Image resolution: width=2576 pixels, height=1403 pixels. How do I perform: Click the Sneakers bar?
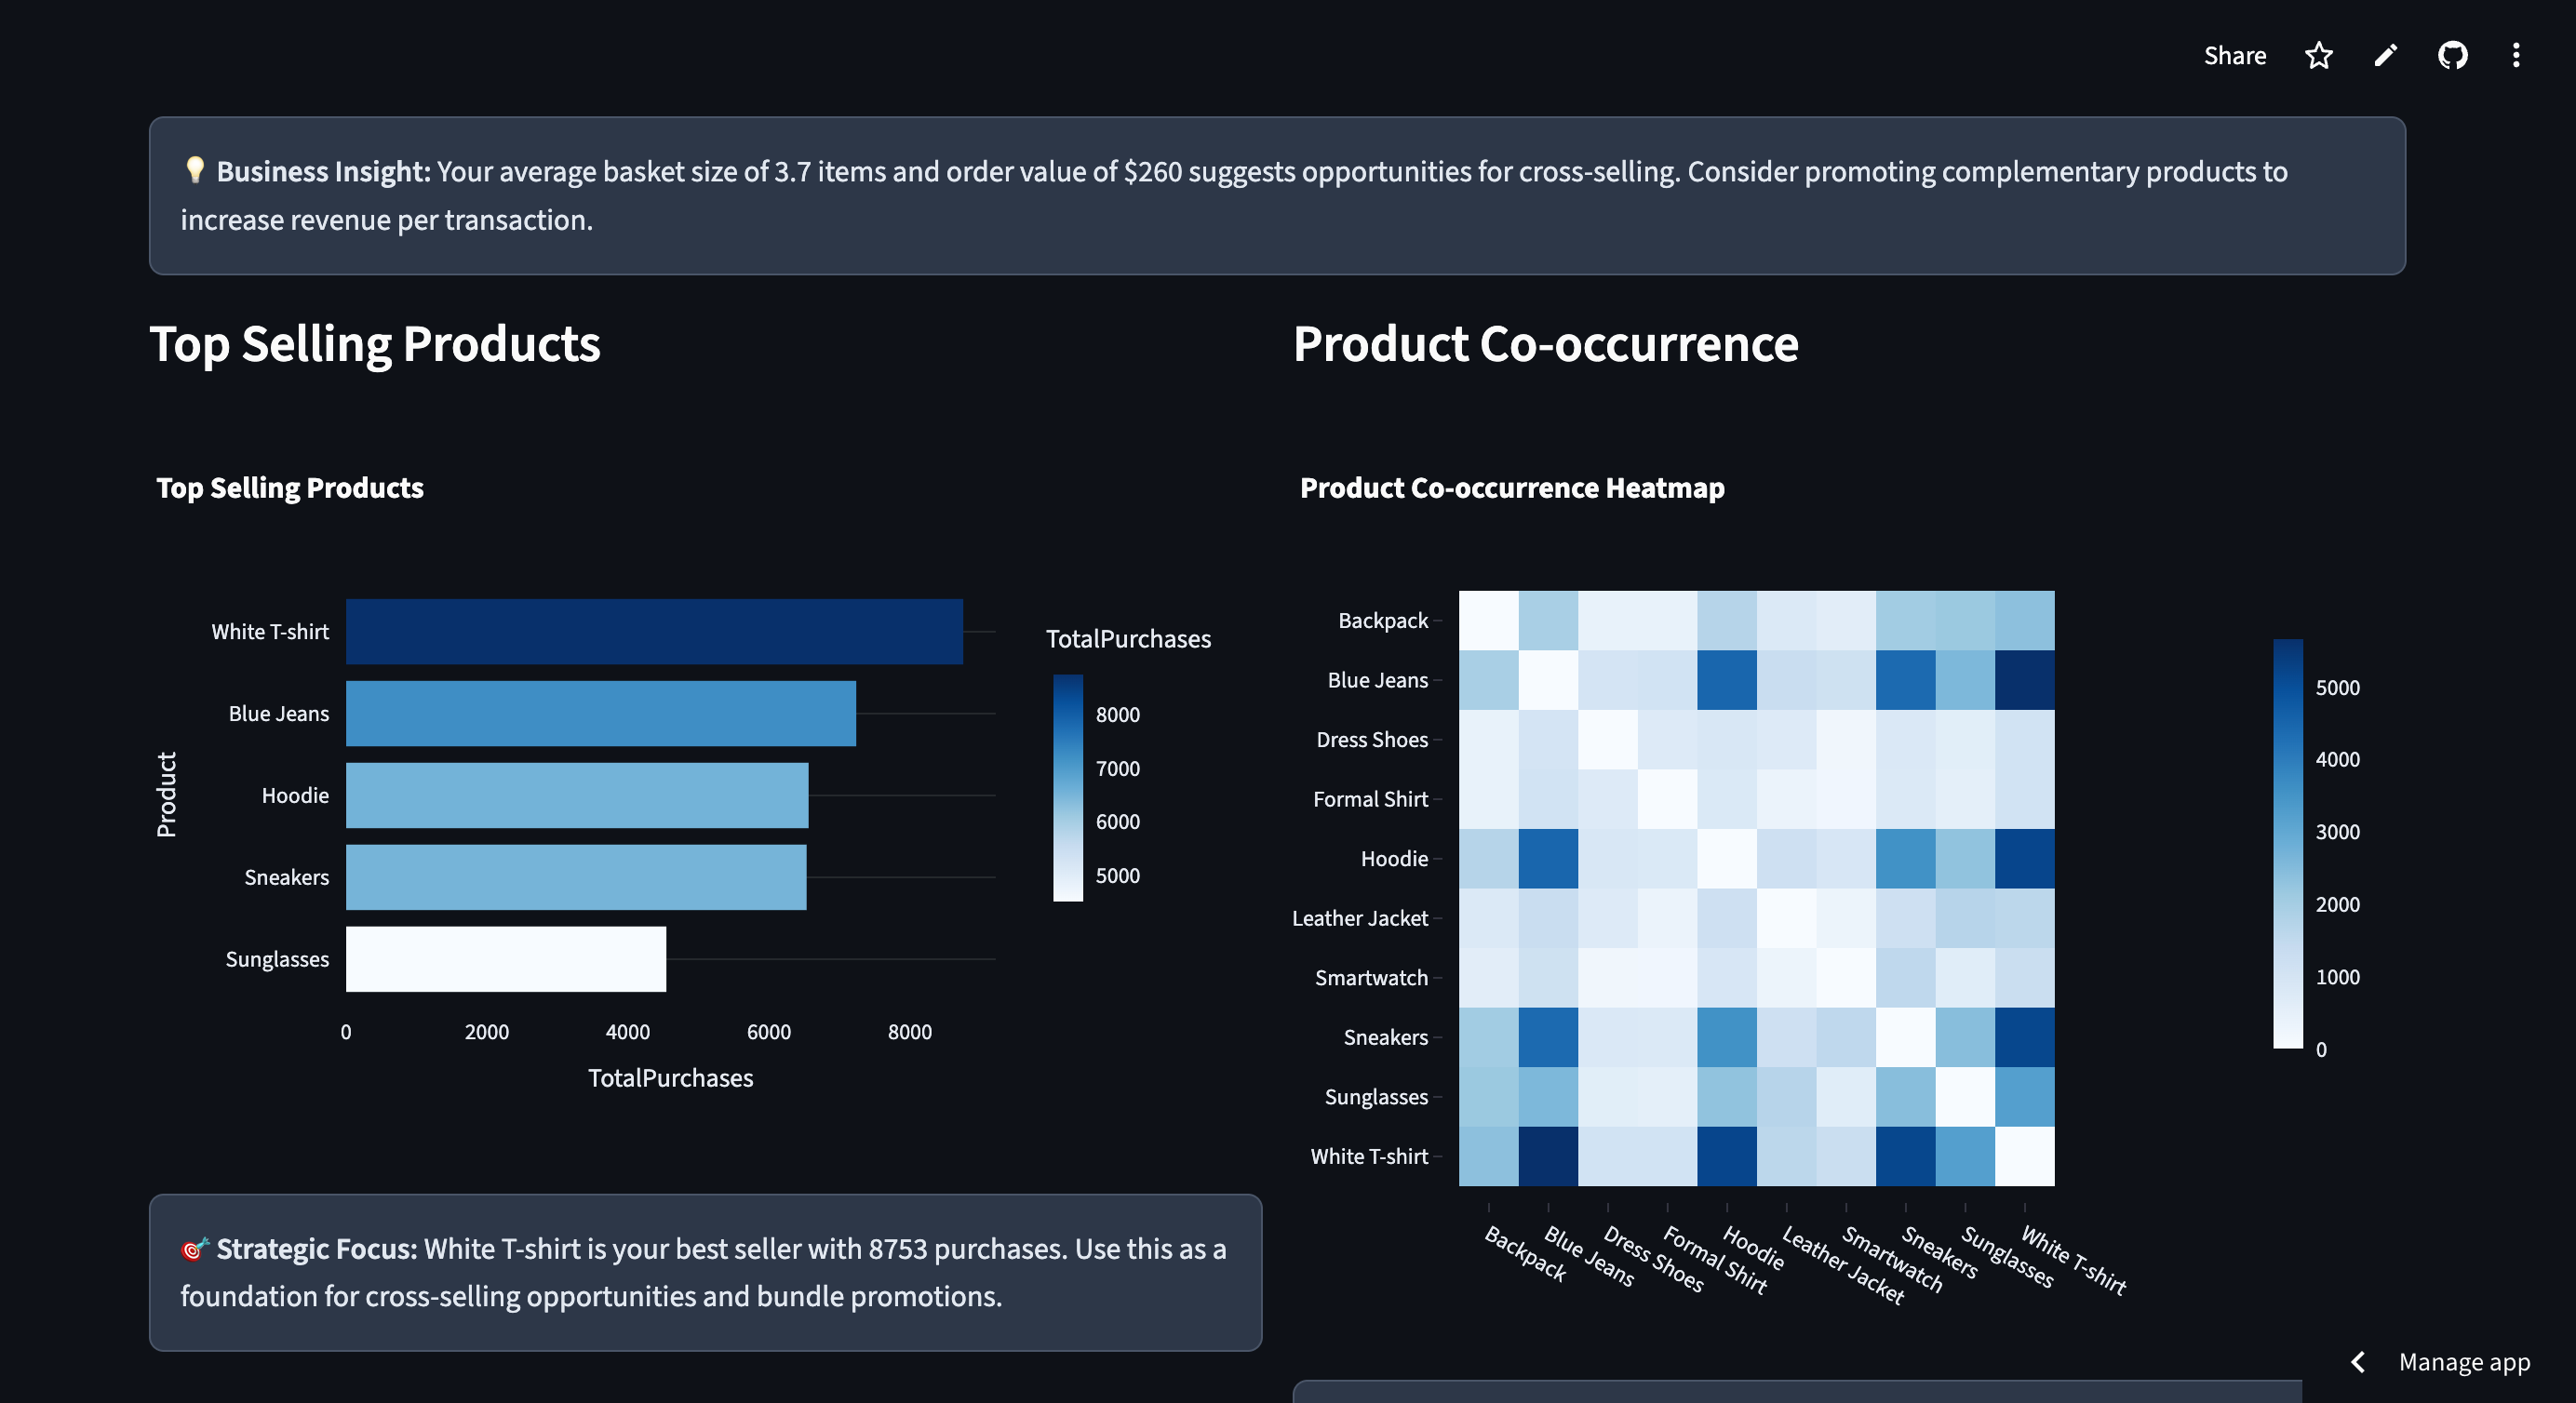click(x=575, y=878)
